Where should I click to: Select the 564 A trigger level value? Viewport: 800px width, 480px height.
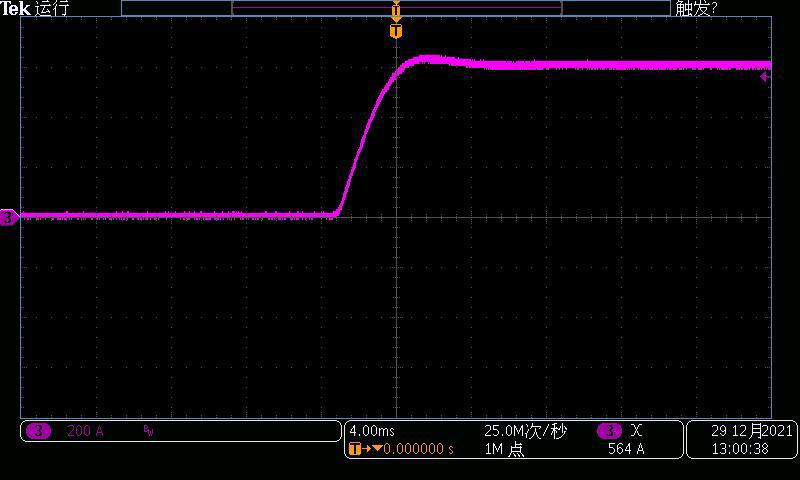pyautogui.click(x=626, y=449)
